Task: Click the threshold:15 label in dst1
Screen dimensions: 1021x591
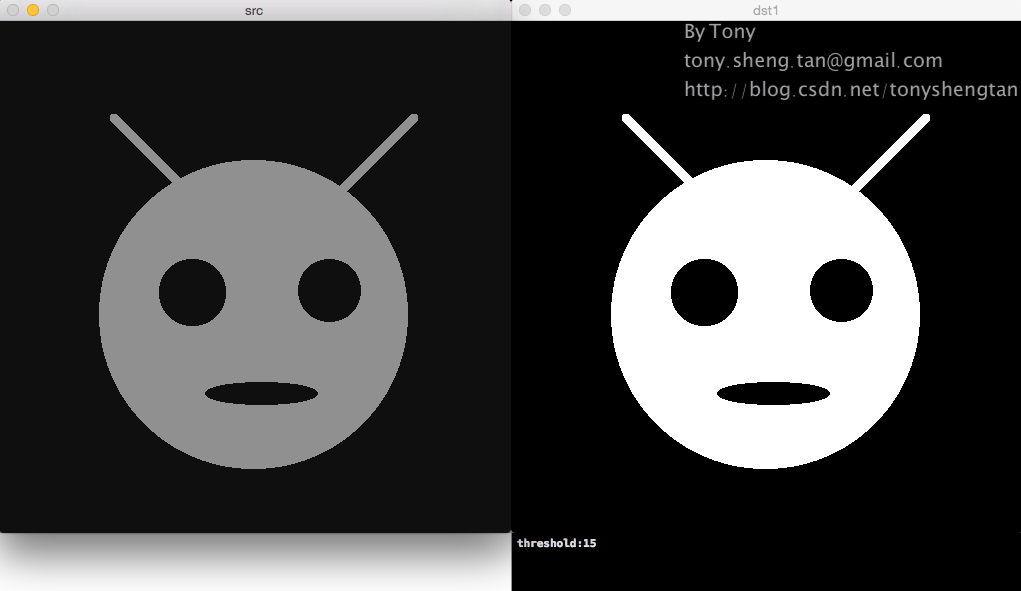Action: tap(557, 543)
